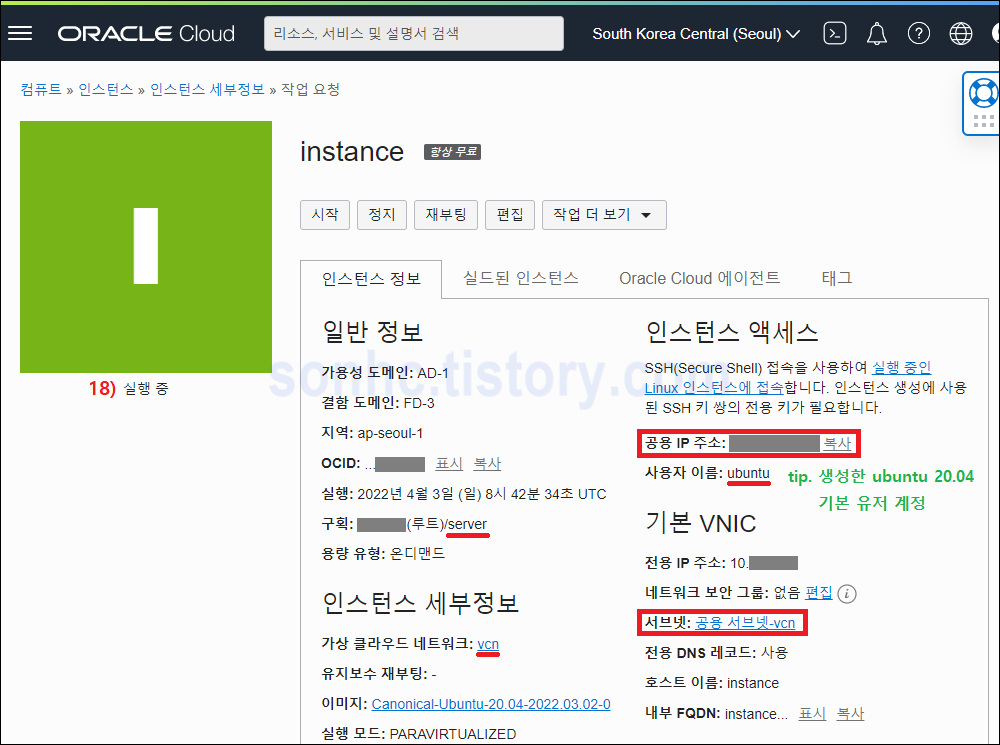
Task: Copy the OCID with 복사 link
Action: pos(487,464)
